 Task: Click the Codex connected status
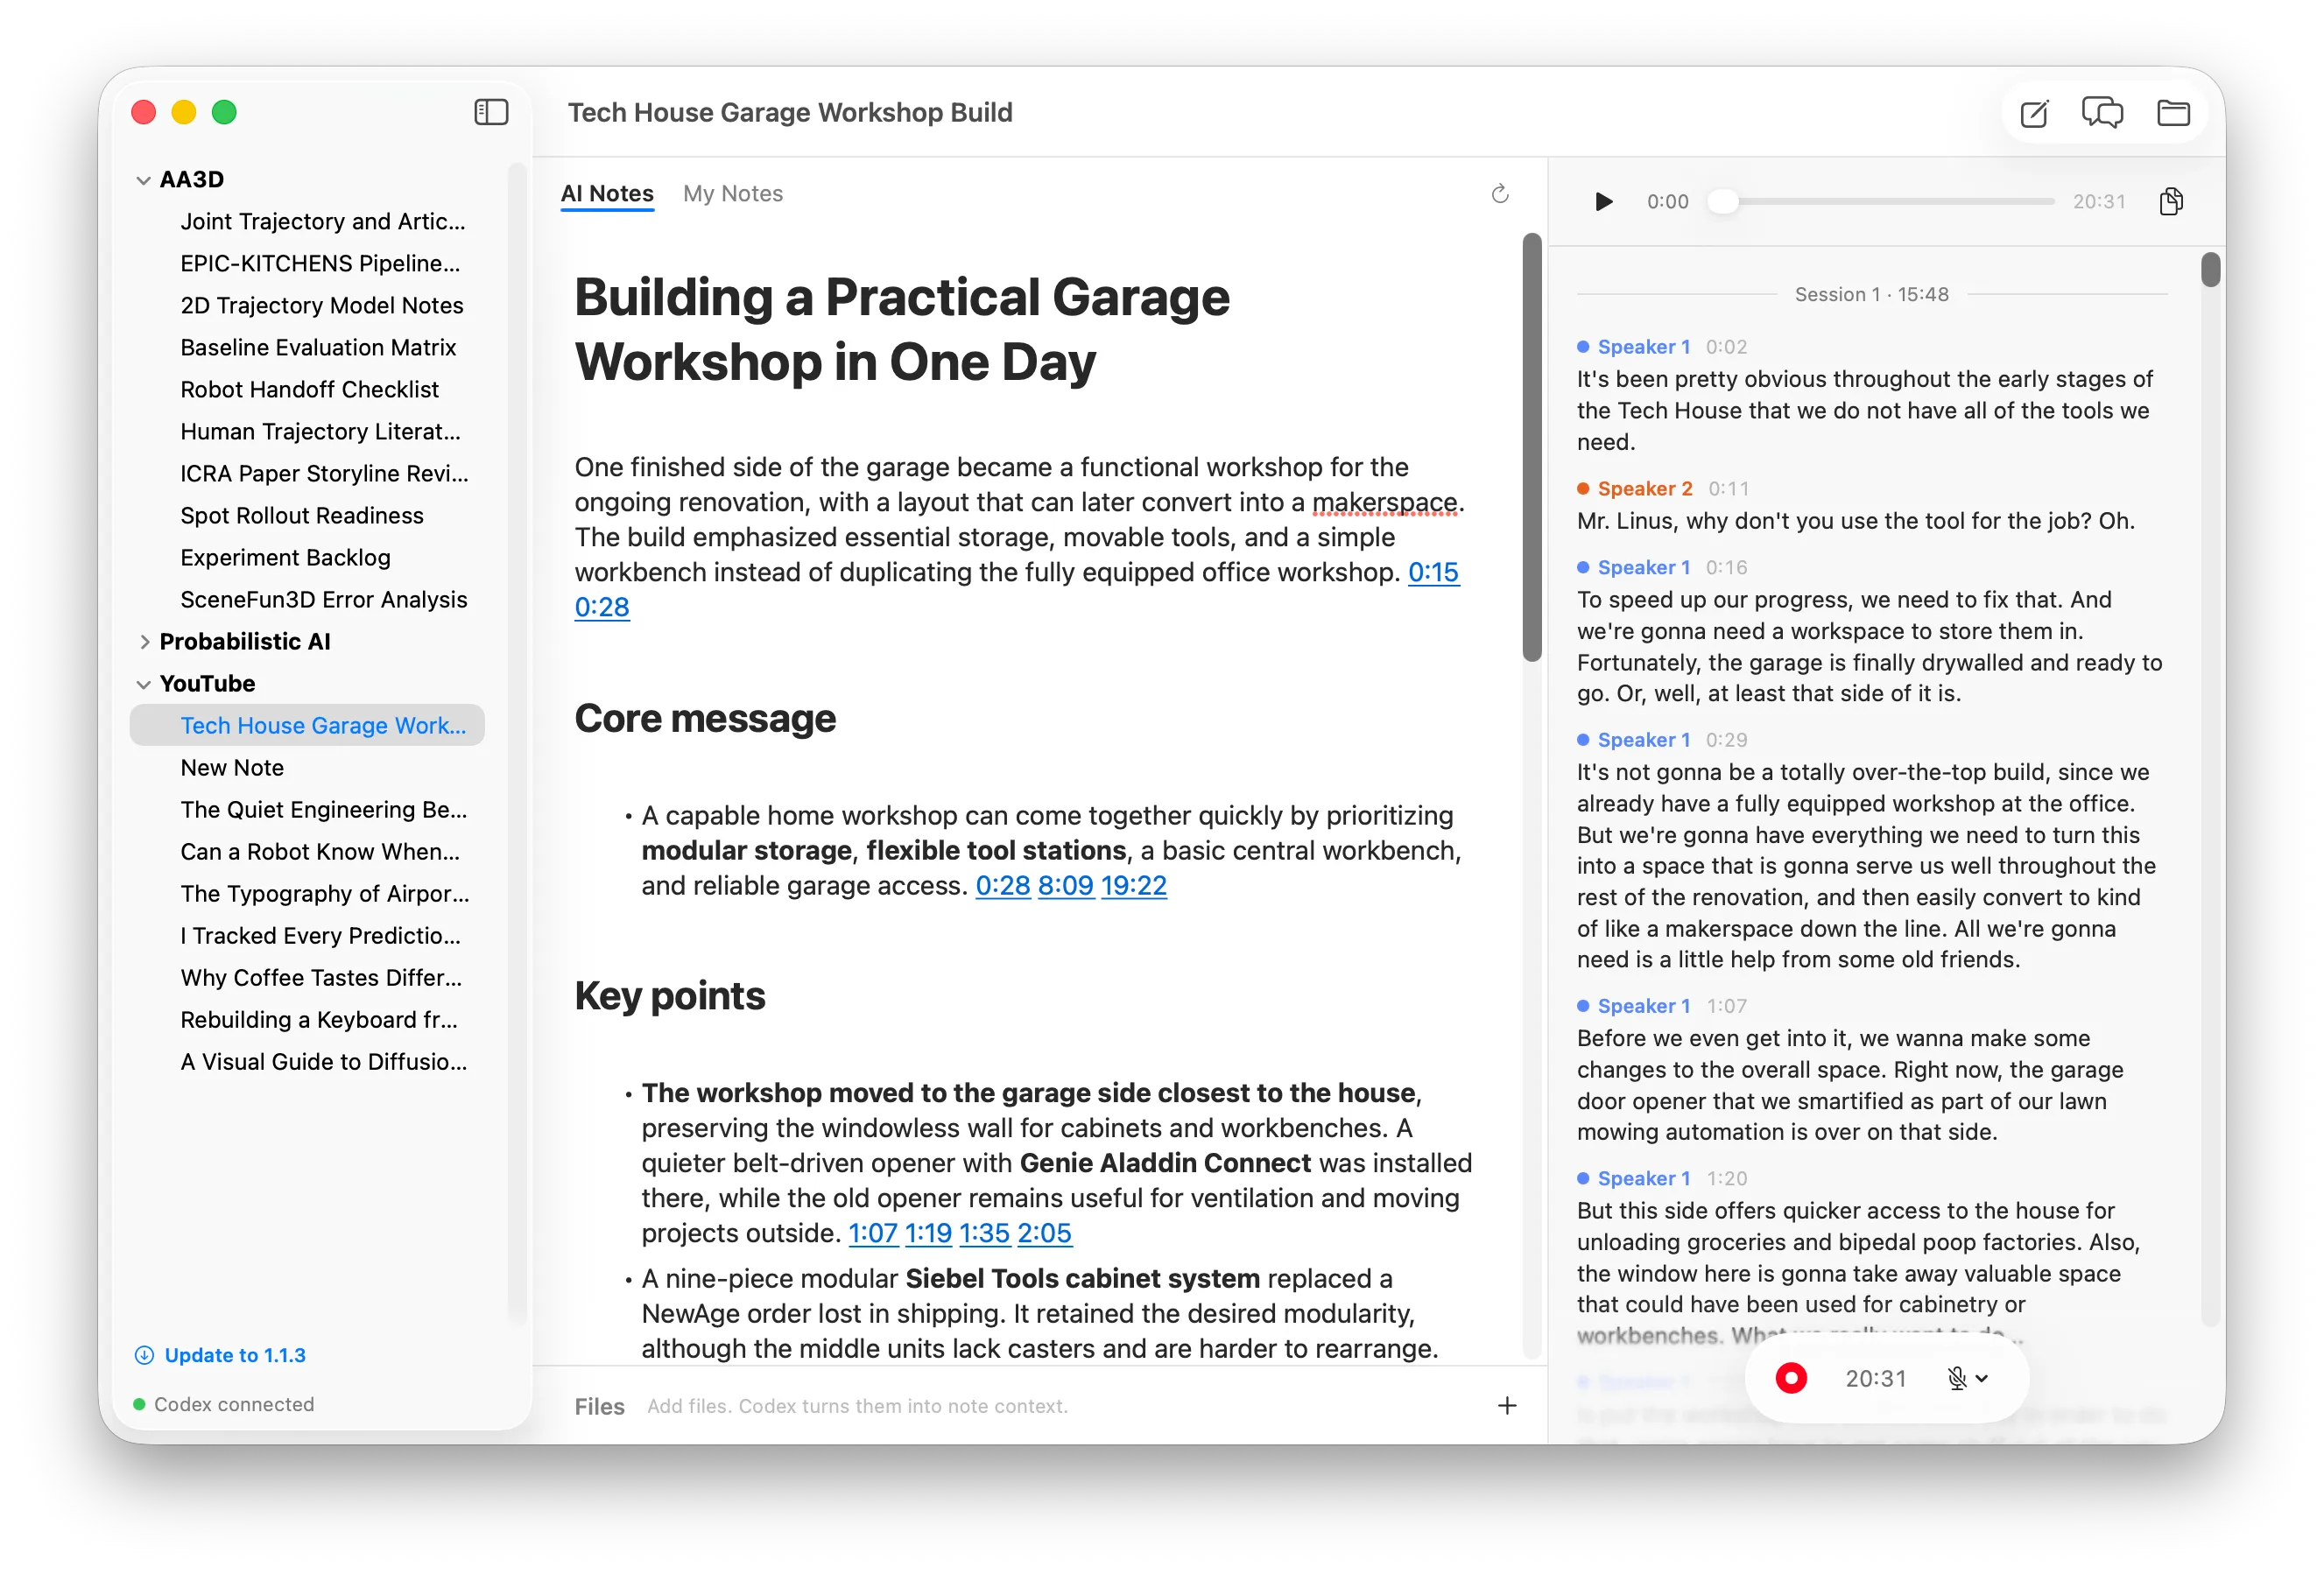pyautogui.click(x=224, y=1405)
